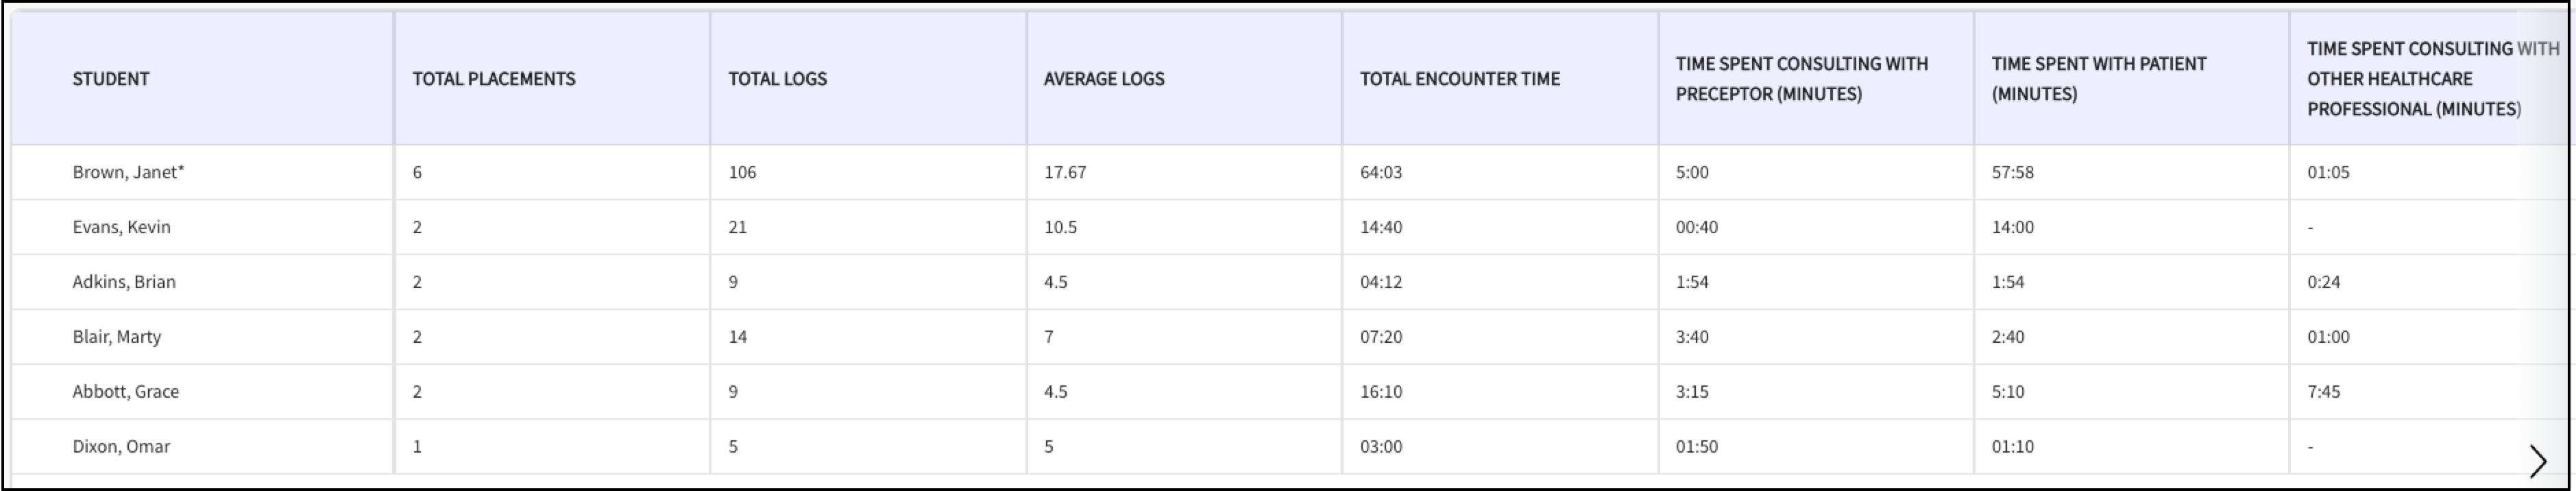2576x491 pixels.
Task: Sort by Total Placements column header
Action: pos(494,79)
